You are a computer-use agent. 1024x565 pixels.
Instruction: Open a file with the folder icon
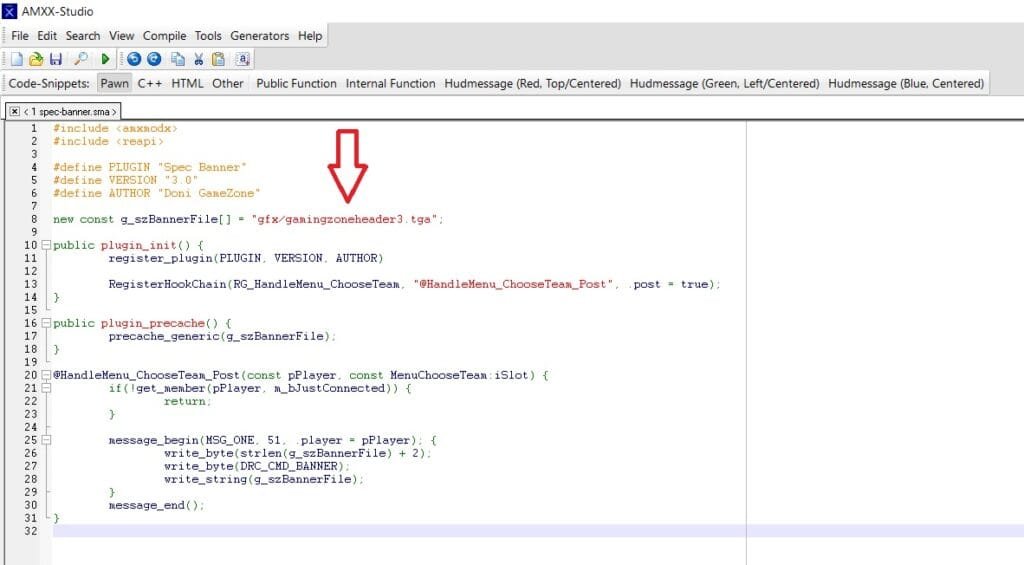click(x=36, y=59)
